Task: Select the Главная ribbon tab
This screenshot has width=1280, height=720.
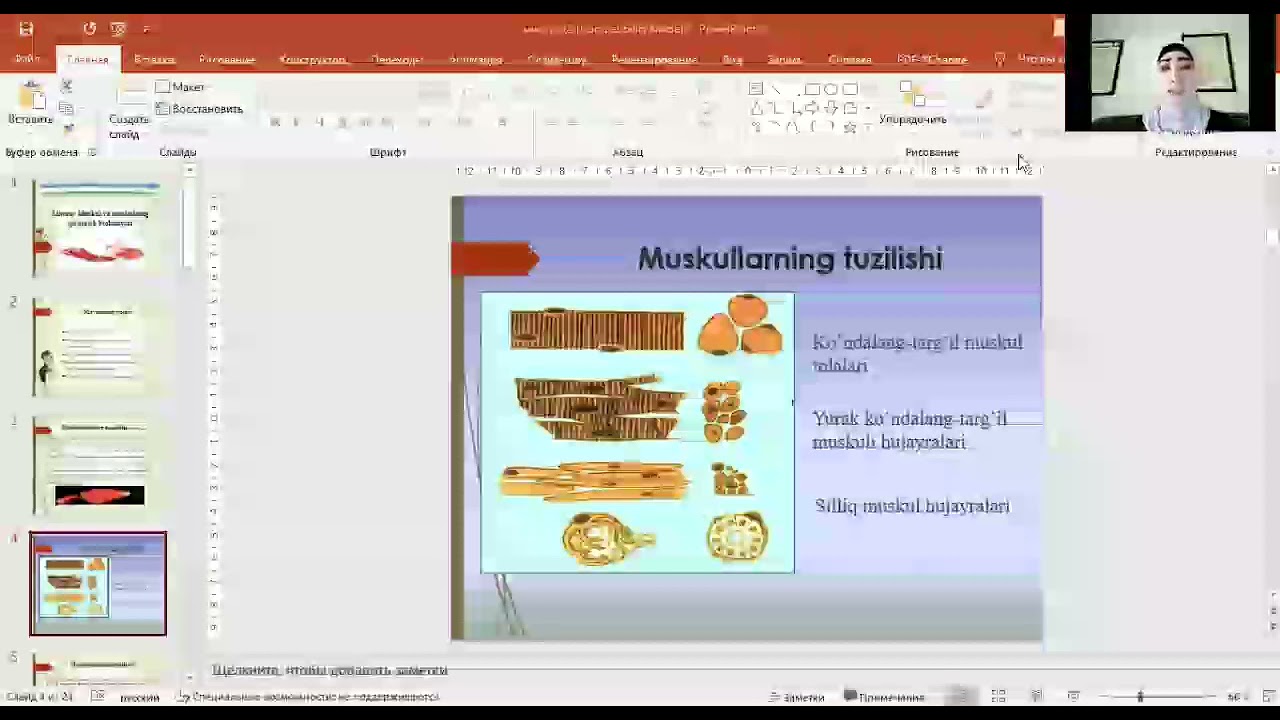Action: point(87,60)
